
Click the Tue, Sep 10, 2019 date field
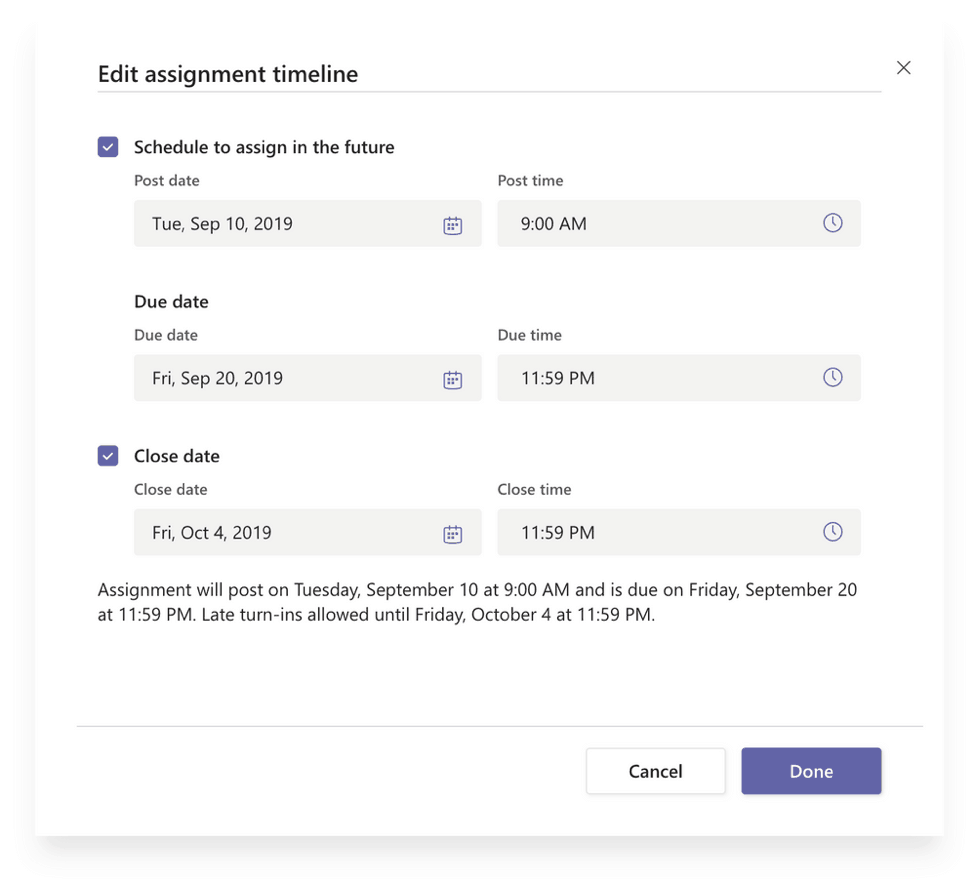(x=280, y=224)
